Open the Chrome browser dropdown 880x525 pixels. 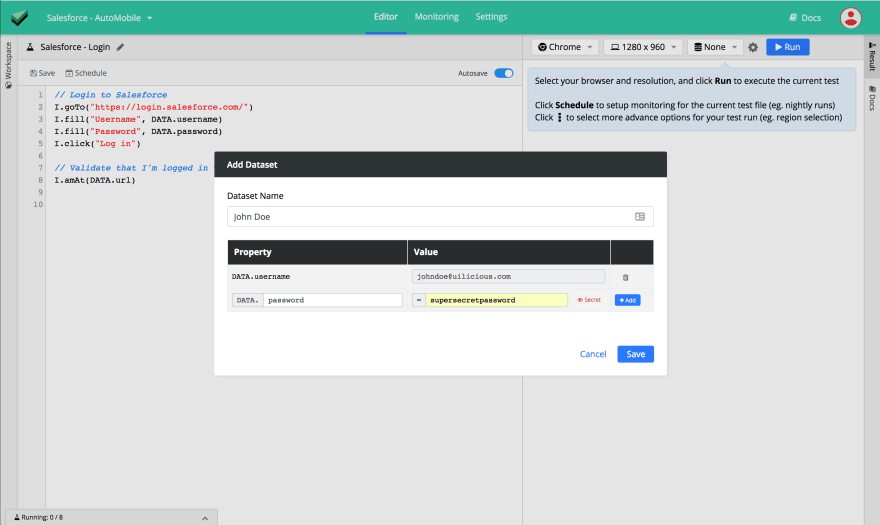pos(565,47)
